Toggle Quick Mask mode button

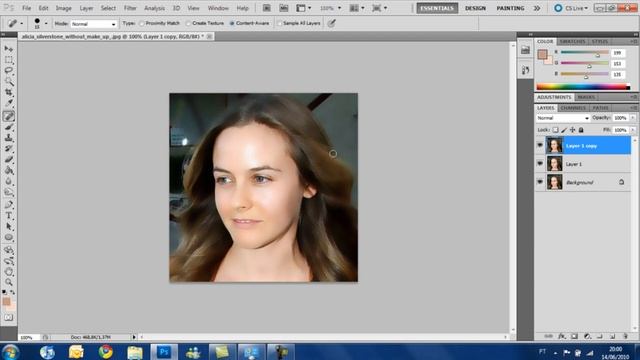pyautogui.click(x=9, y=318)
